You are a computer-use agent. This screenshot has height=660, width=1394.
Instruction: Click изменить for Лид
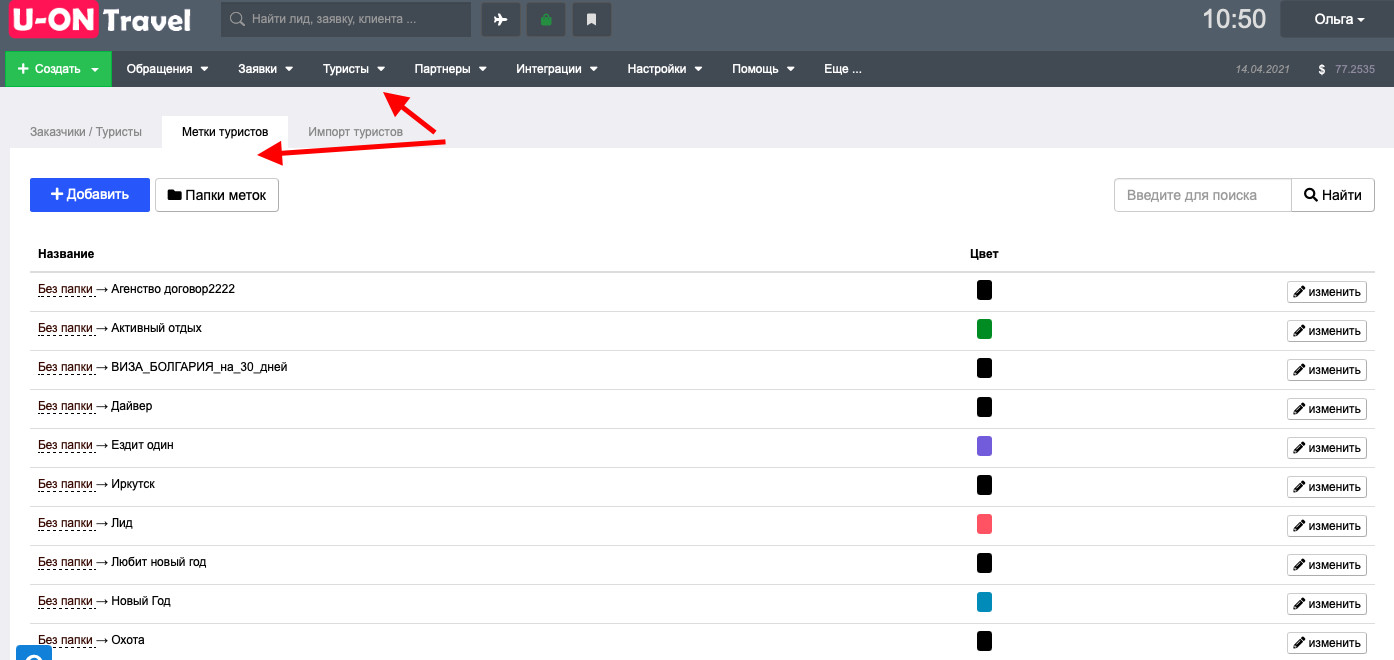point(1327,526)
